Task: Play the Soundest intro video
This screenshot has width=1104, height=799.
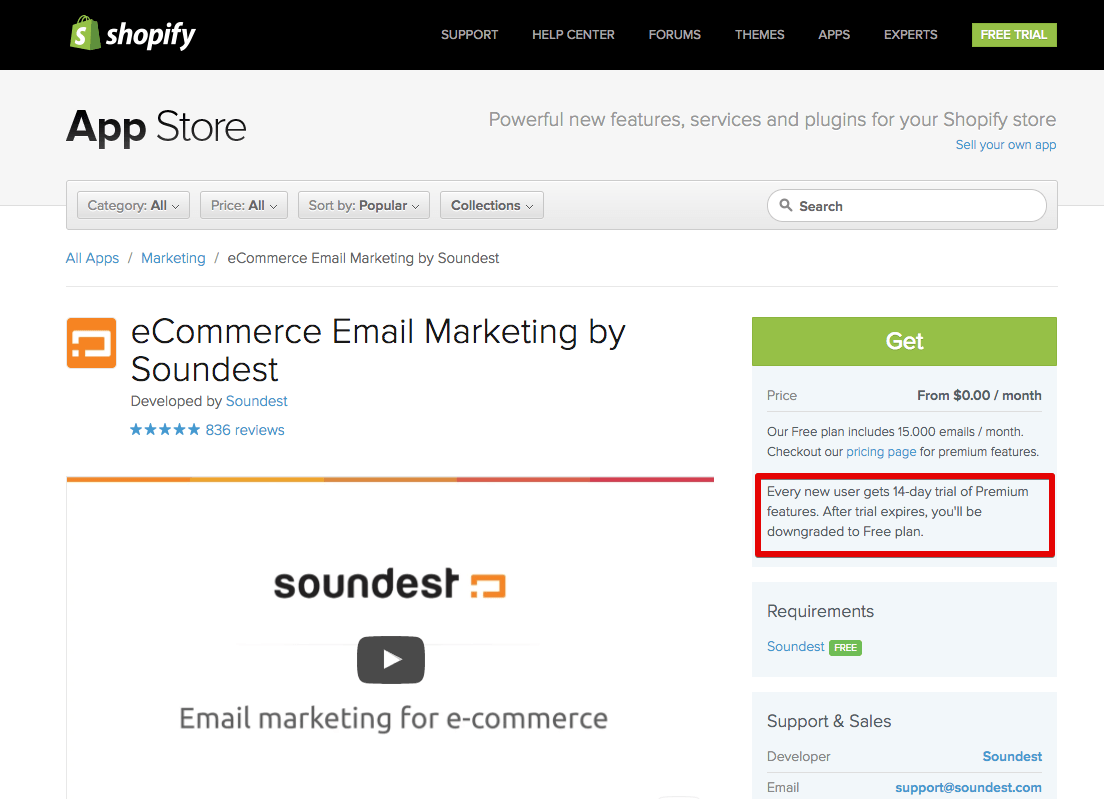Action: (x=390, y=660)
